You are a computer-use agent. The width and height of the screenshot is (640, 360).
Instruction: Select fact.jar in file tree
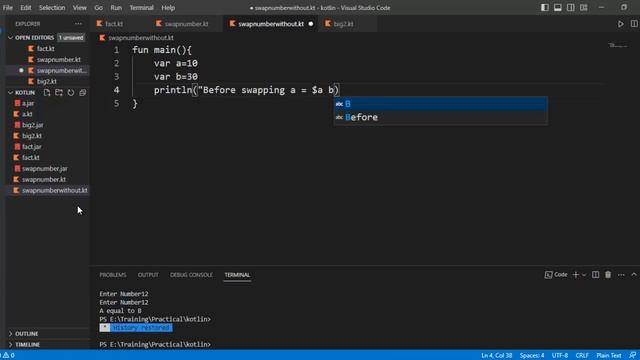click(31, 147)
